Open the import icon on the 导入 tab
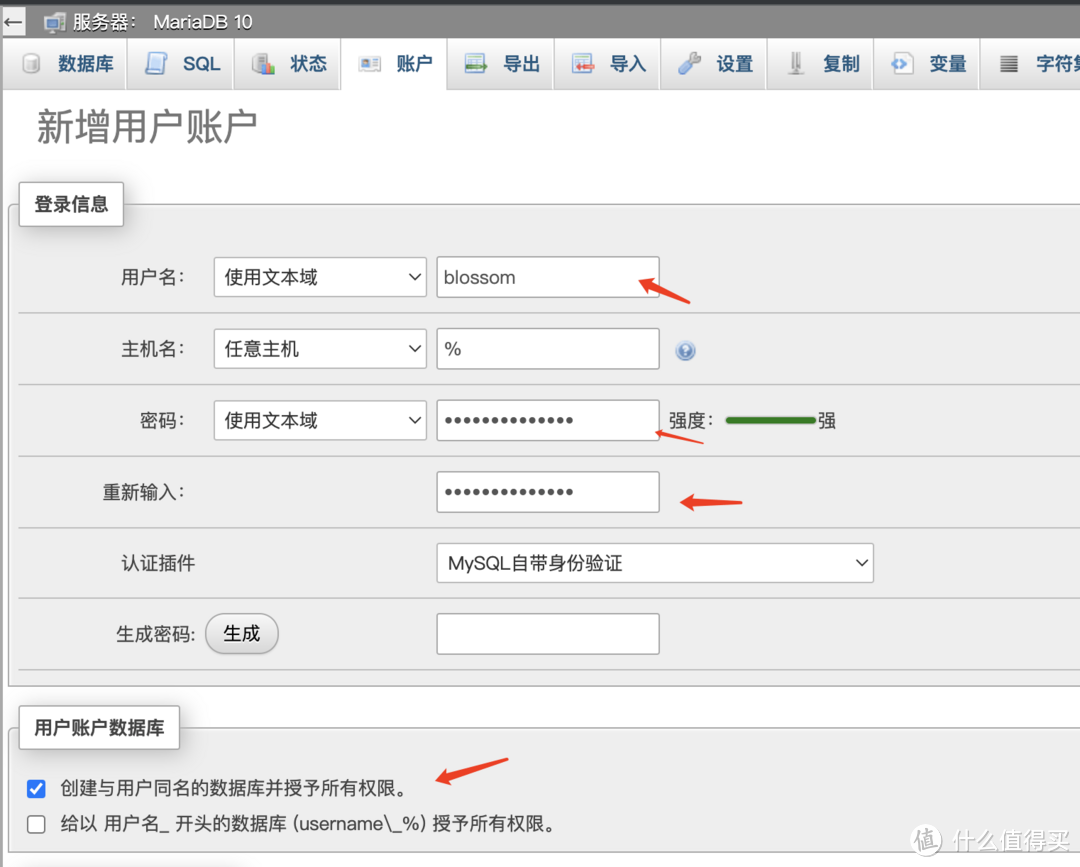 (584, 63)
